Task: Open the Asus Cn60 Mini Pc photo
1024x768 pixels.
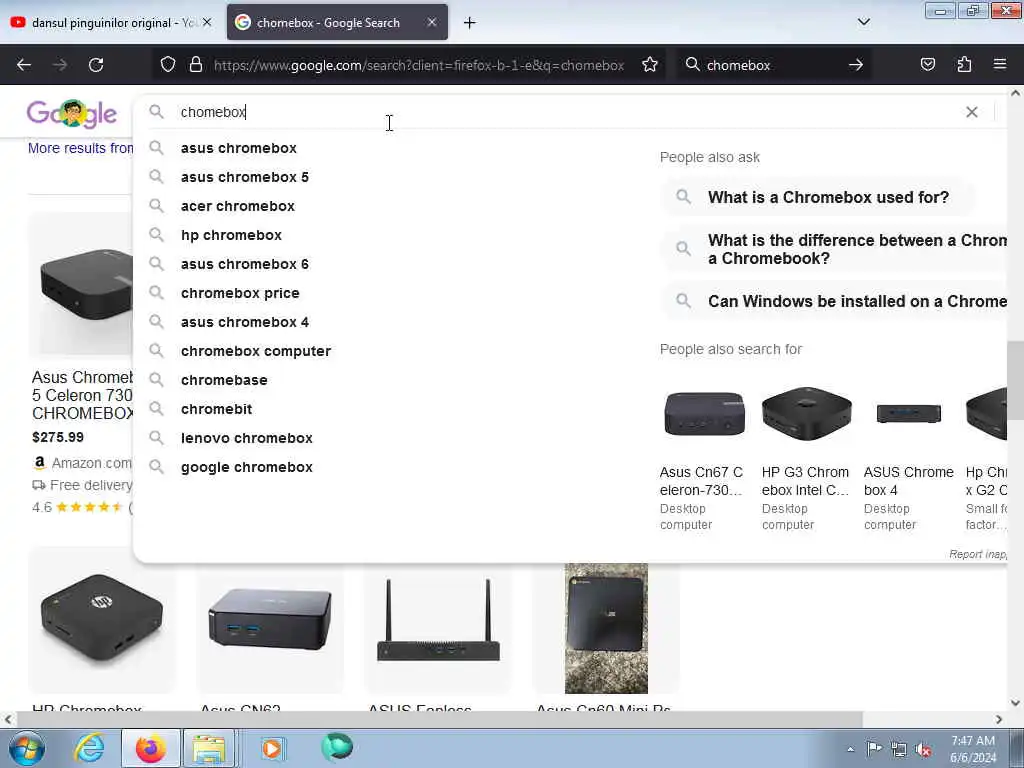Action: [606, 628]
